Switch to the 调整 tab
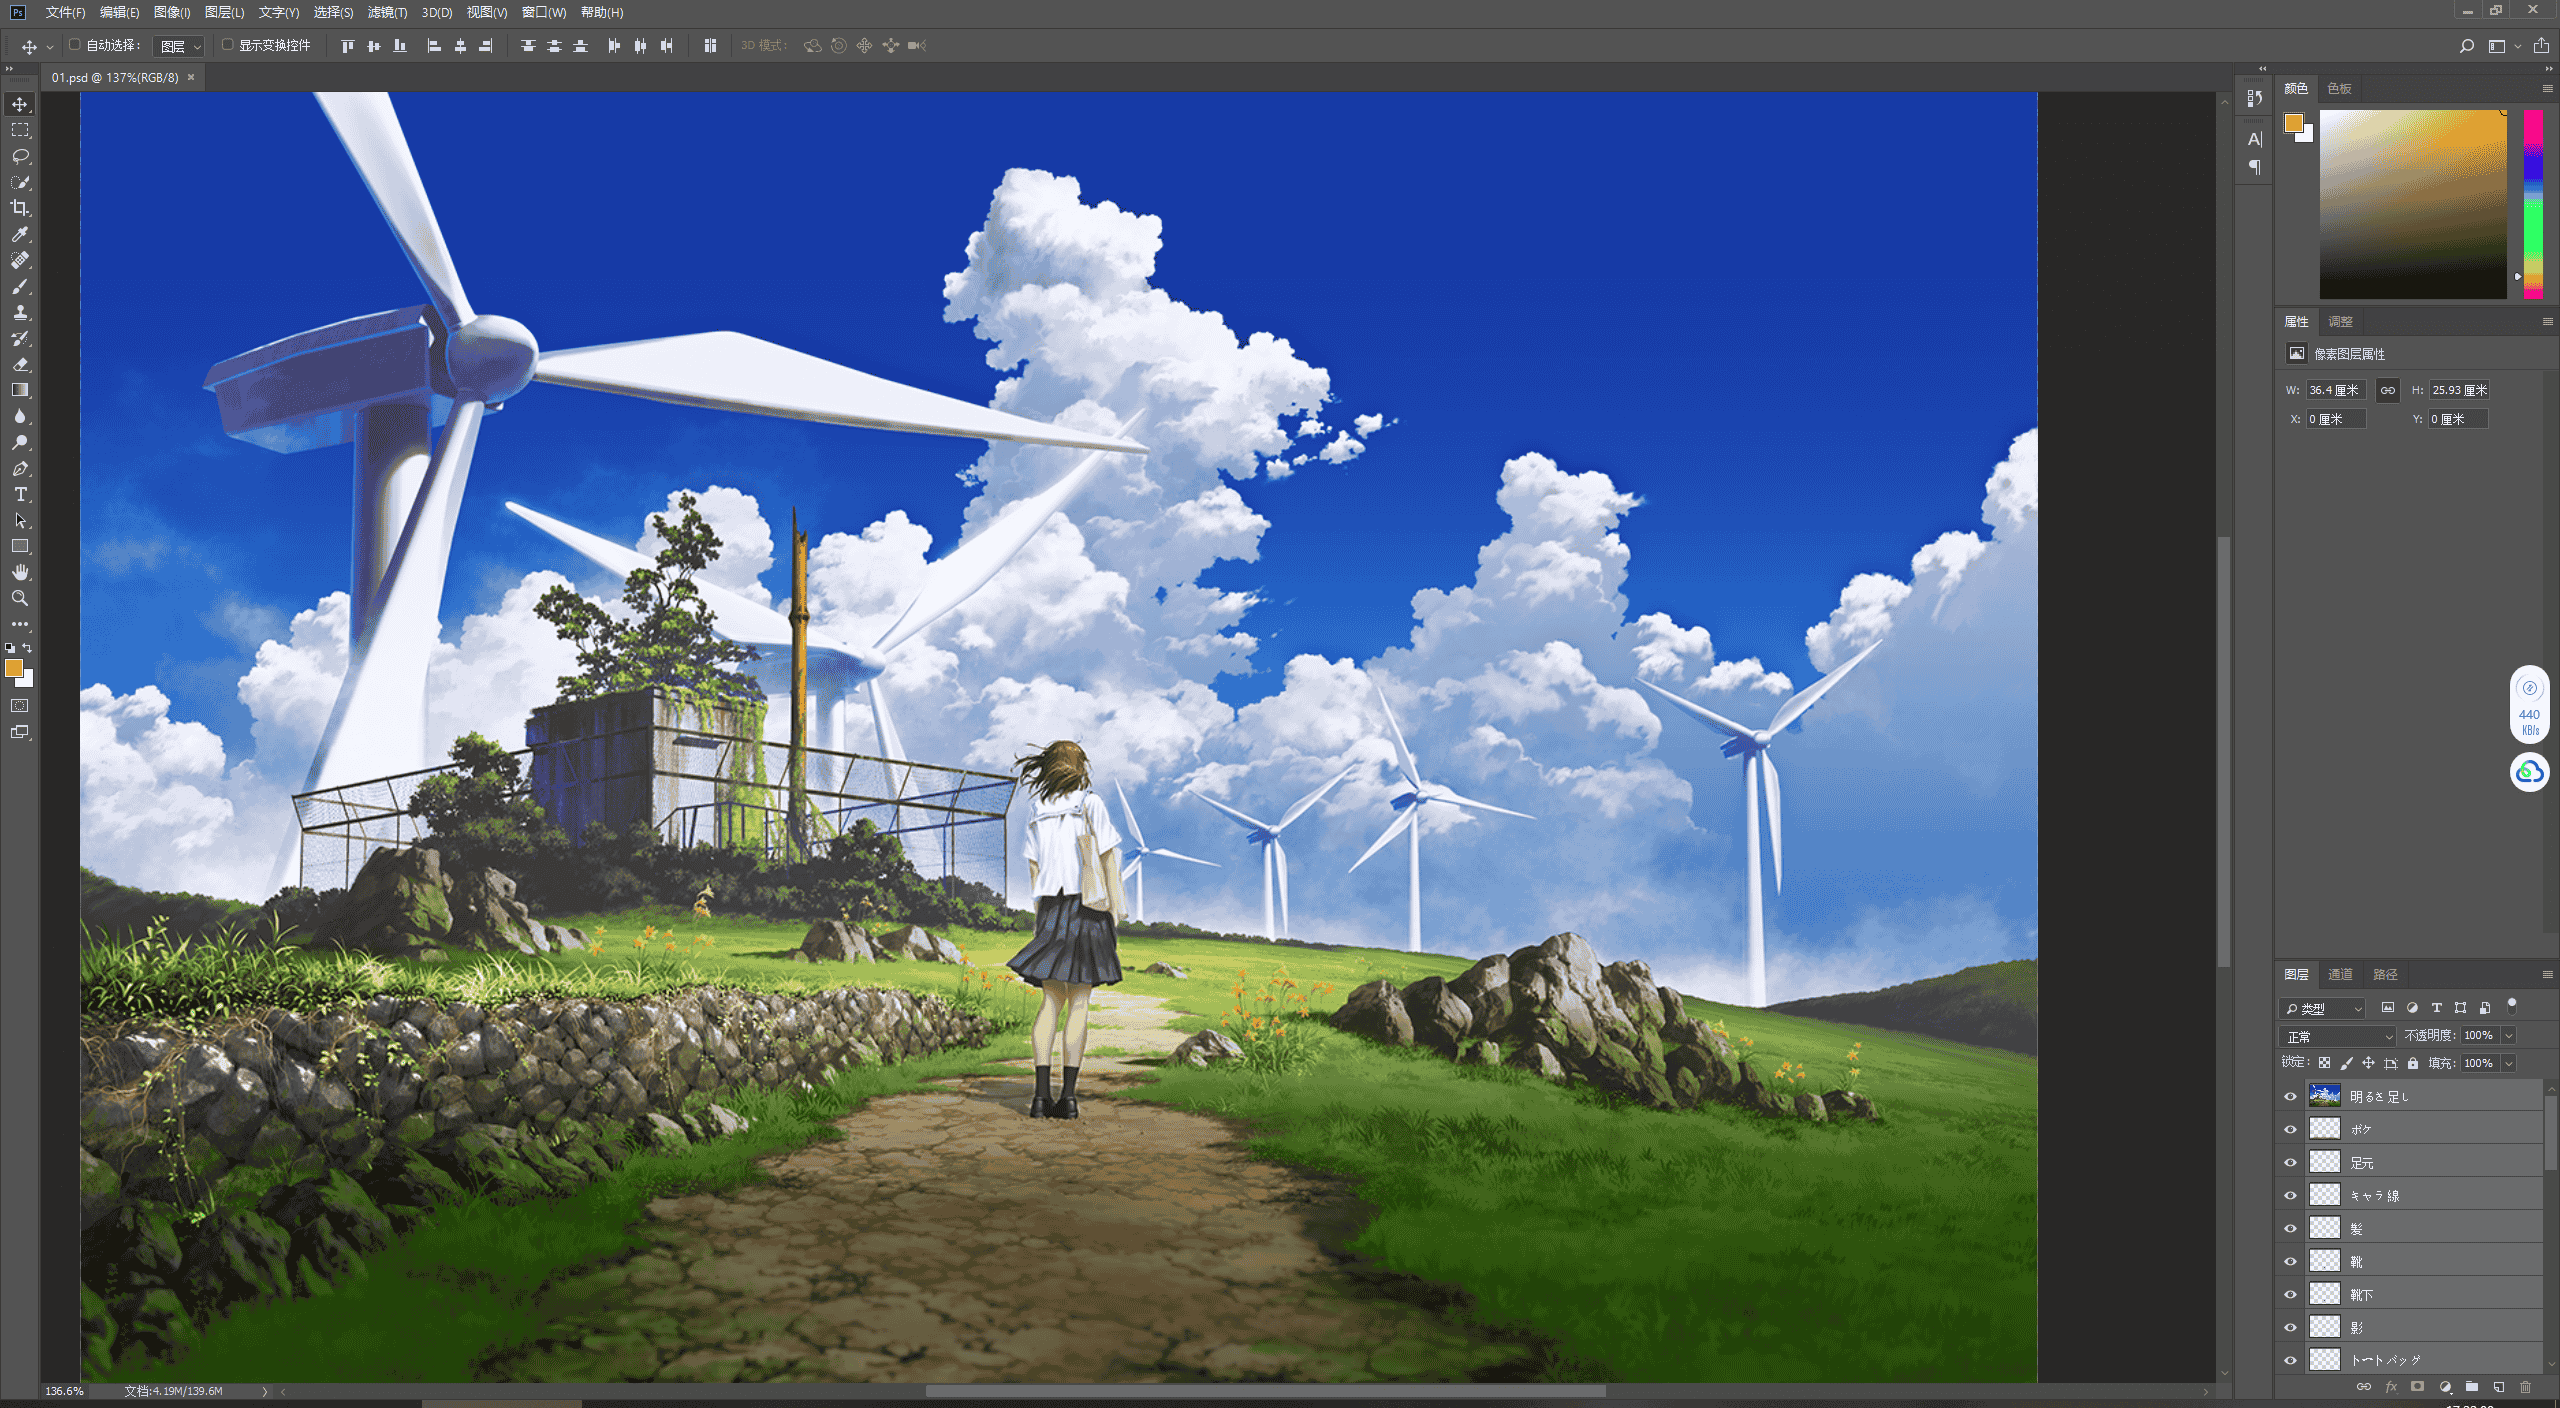Image resolution: width=2560 pixels, height=1408 pixels. point(2340,321)
